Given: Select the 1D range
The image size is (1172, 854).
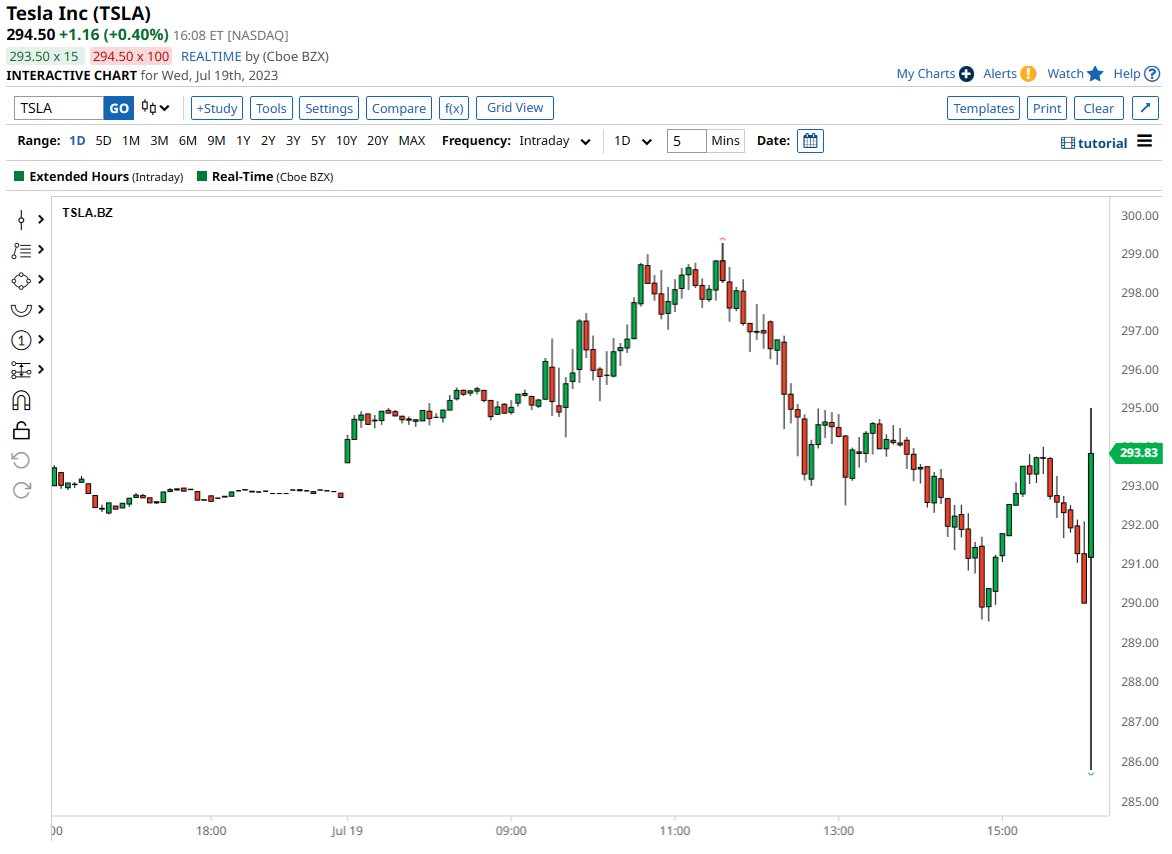Looking at the screenshot, I should coord(77,140).
